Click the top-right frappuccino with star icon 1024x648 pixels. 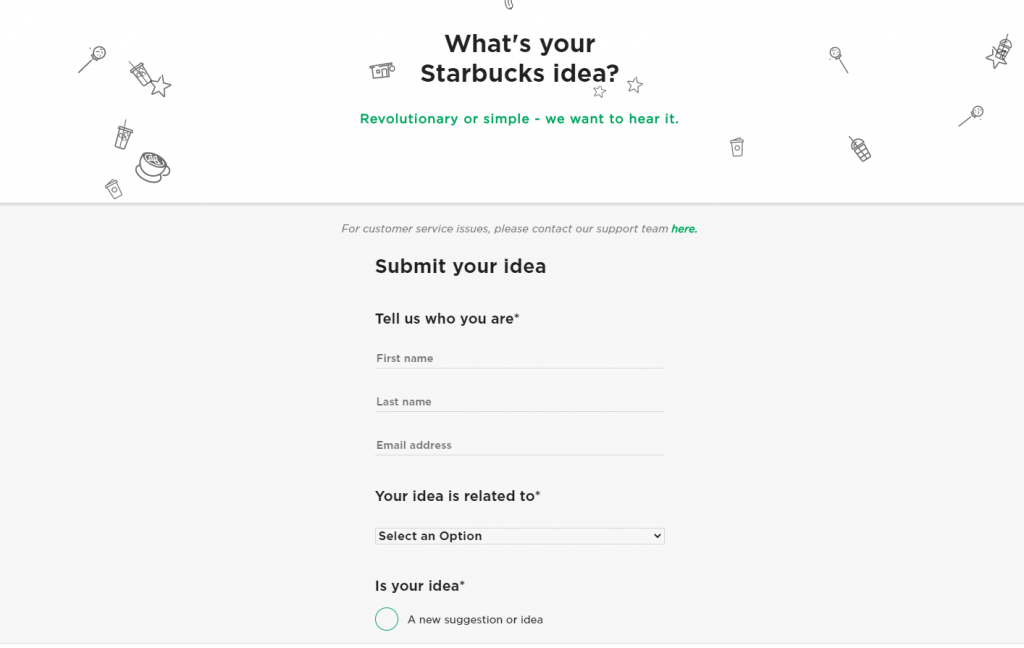[999, 51]
